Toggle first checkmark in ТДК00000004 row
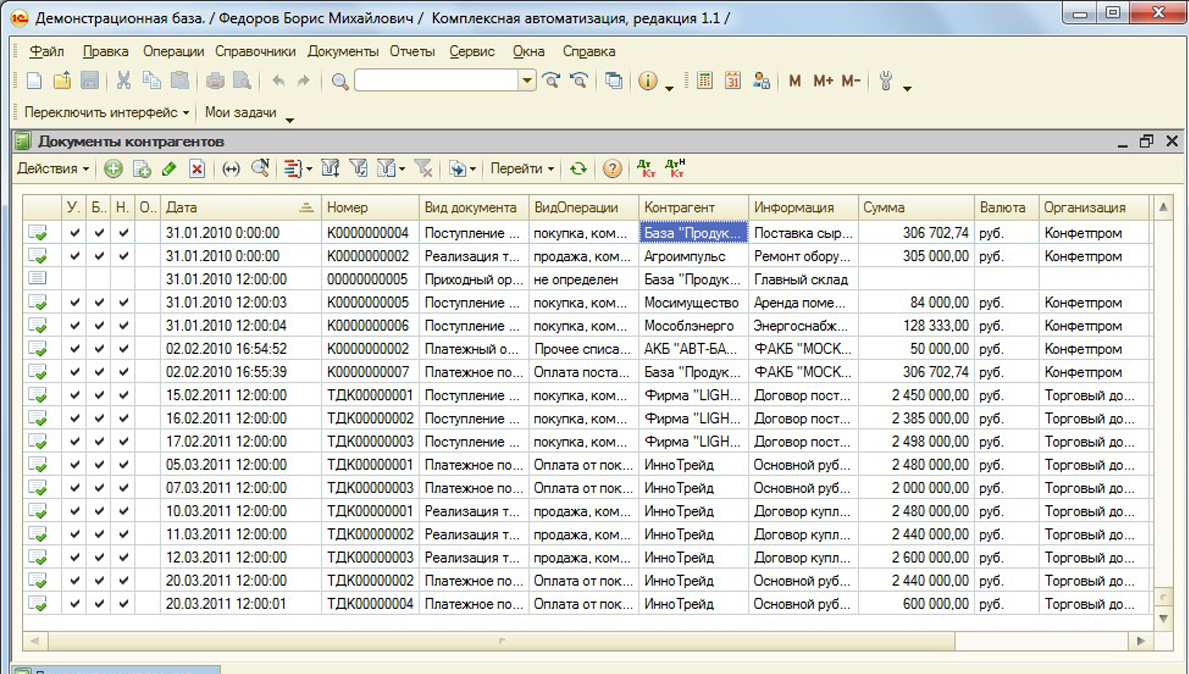The width and height of the screenshot is (1189, 674). point(74,604)
